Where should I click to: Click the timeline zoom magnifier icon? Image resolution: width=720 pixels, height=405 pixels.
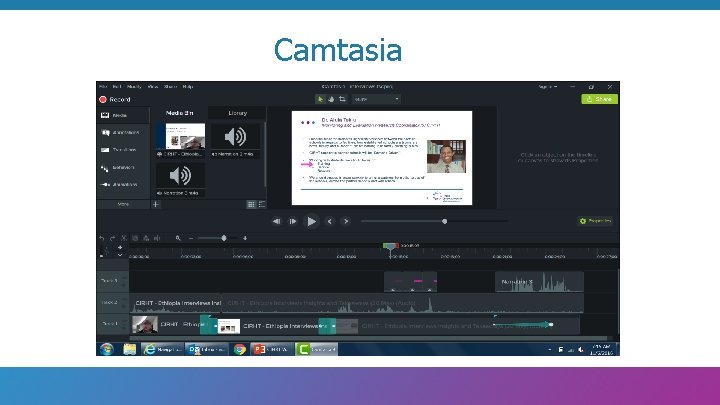tap(178, 238)
